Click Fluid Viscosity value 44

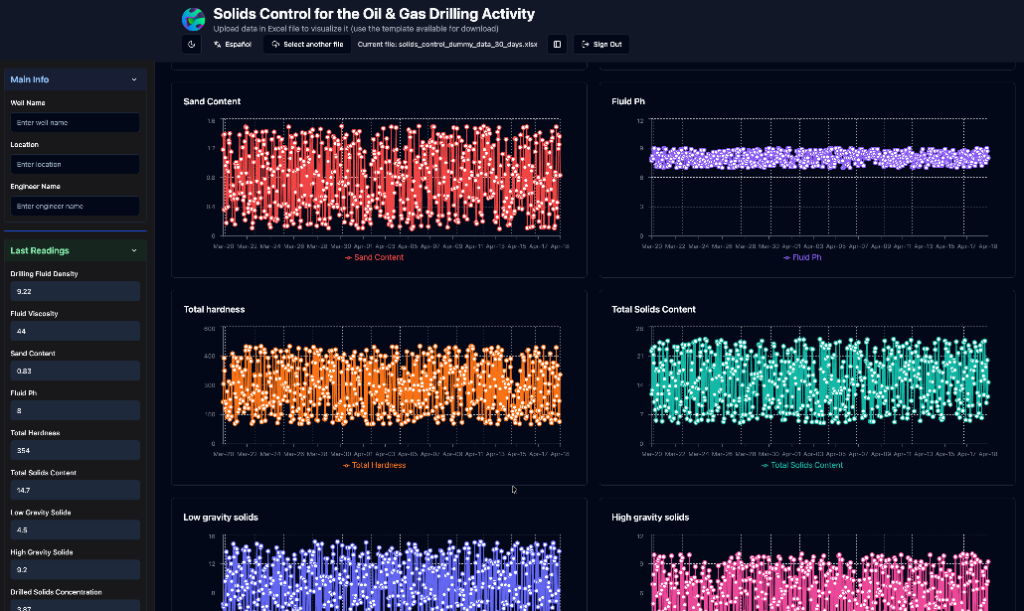[75, 331]
